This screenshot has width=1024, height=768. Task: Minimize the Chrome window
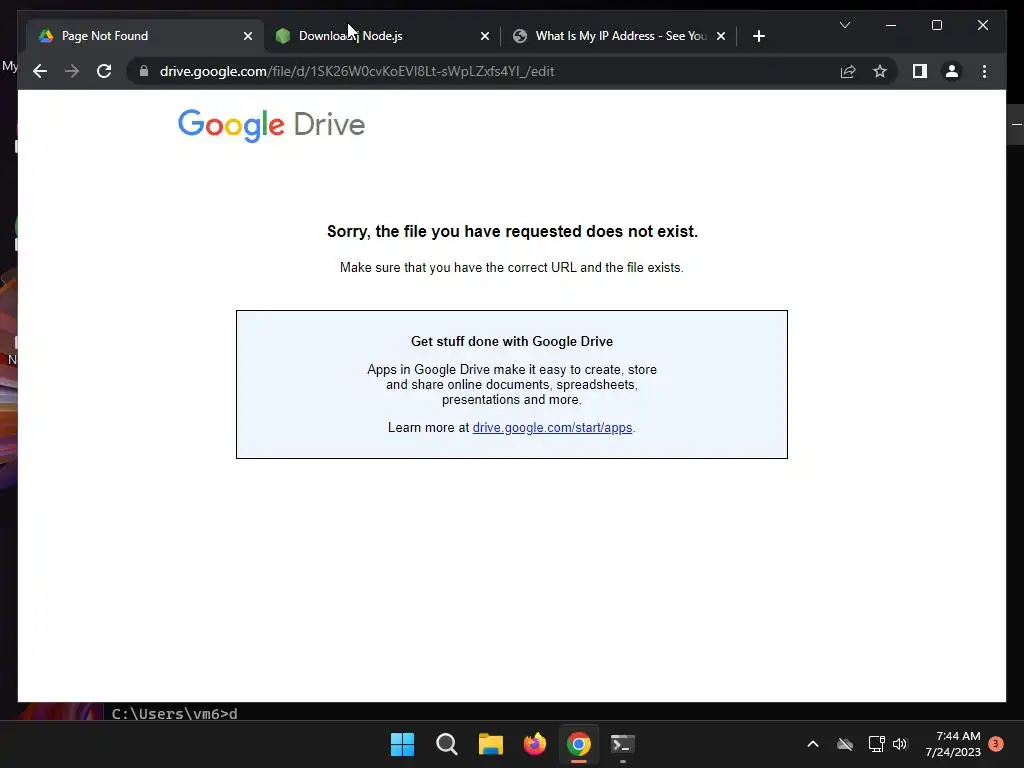[891, 25]
